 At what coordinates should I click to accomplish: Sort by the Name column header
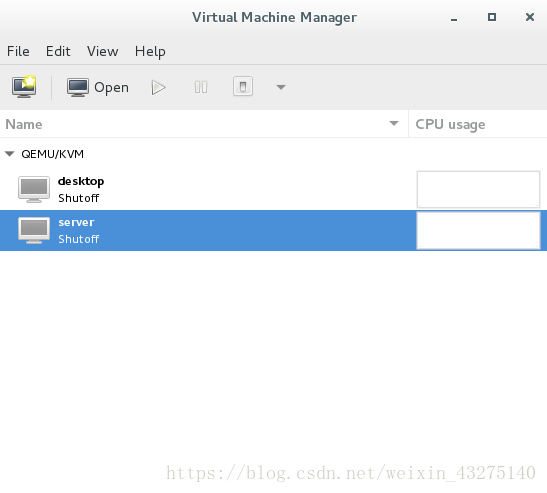point(204,124)
